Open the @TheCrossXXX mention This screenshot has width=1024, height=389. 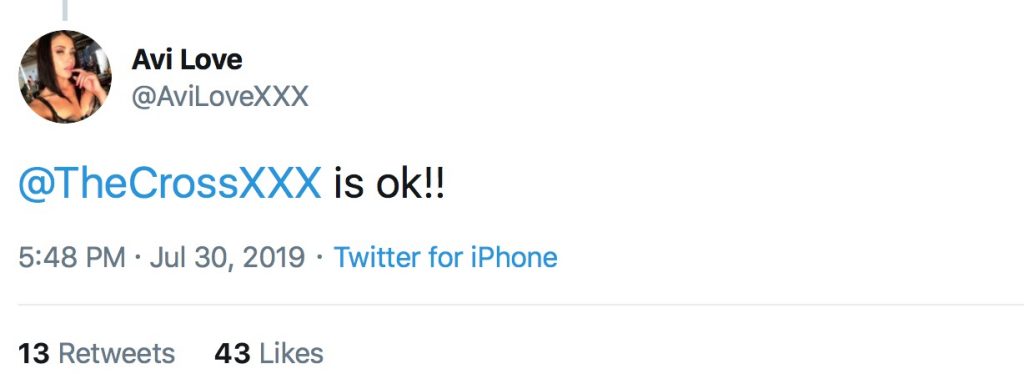[x=170, y=184]
